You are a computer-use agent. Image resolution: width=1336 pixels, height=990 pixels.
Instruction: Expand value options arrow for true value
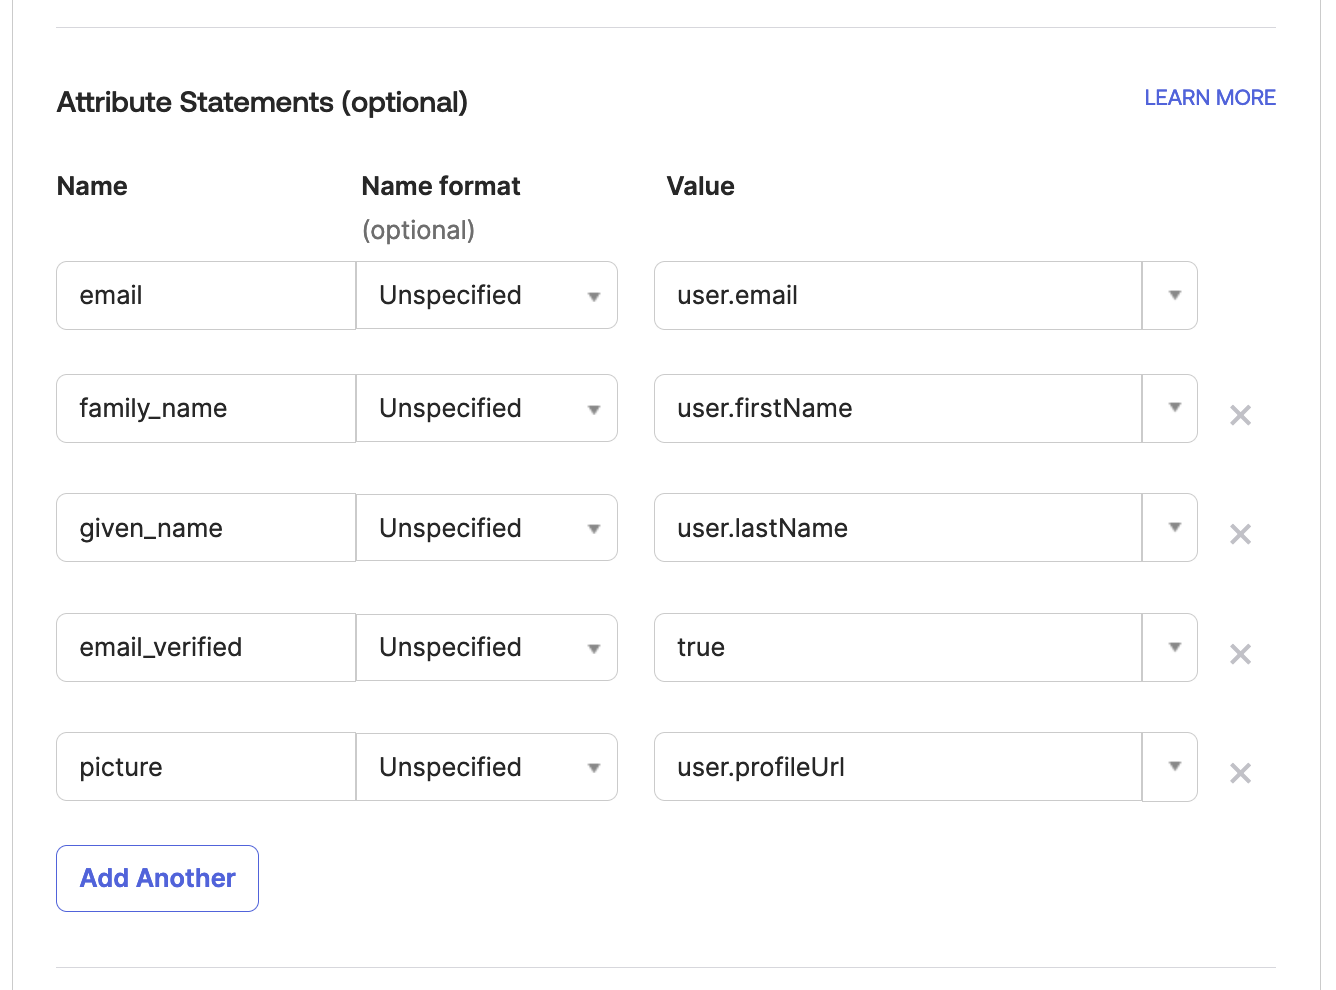(x=1170, y=647)
